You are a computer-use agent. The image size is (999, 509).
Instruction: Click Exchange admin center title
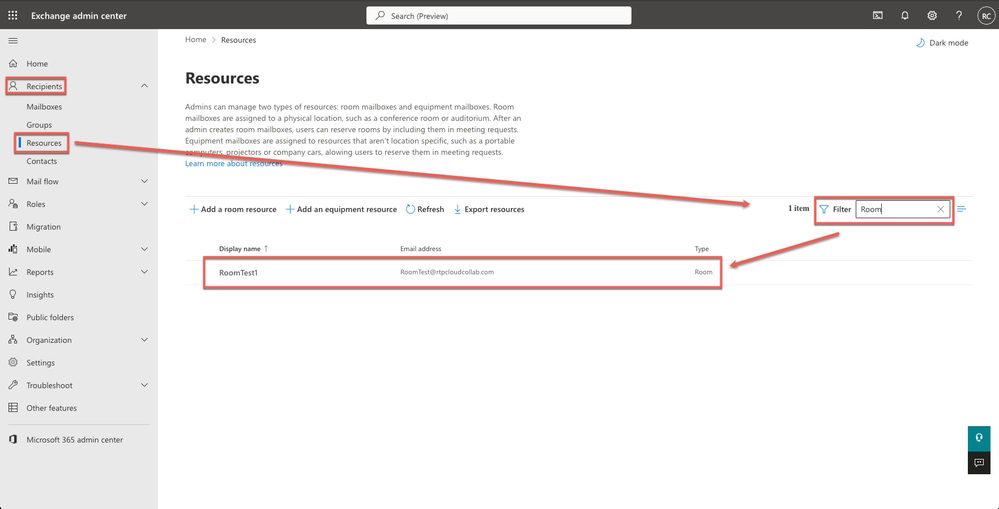(x=79, y=15)
